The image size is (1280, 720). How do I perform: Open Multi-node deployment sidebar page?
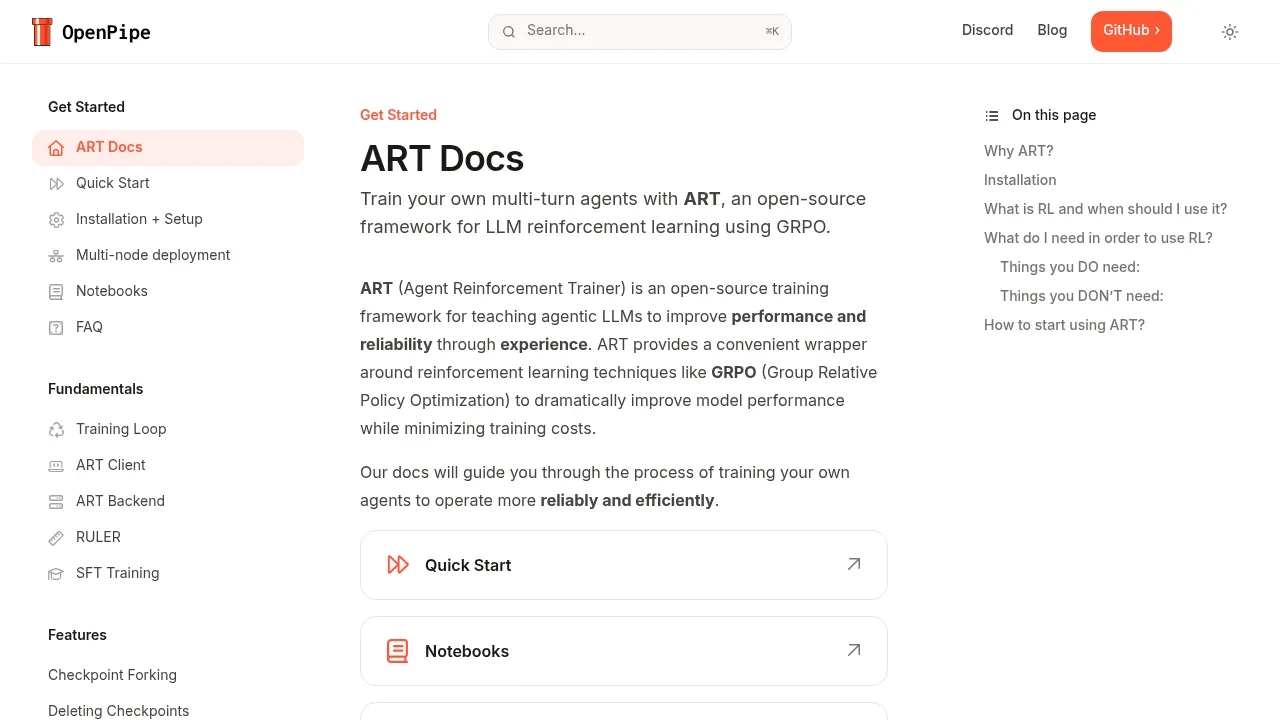(168, 256)
